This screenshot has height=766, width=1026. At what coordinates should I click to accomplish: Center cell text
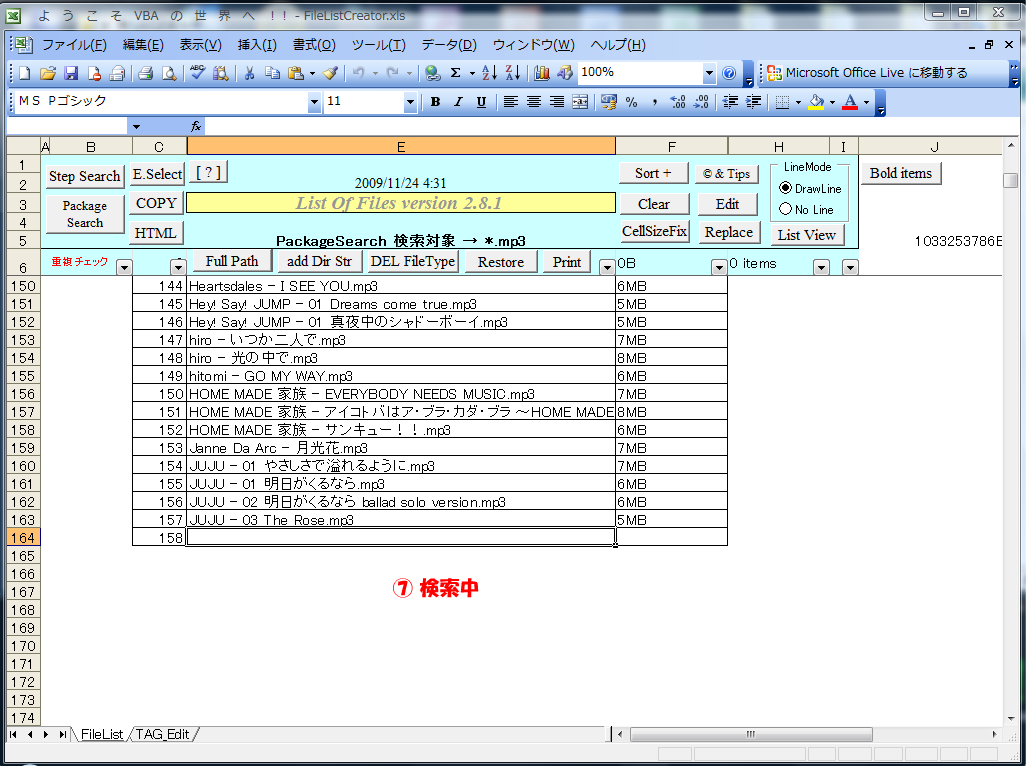pos(533,102)
